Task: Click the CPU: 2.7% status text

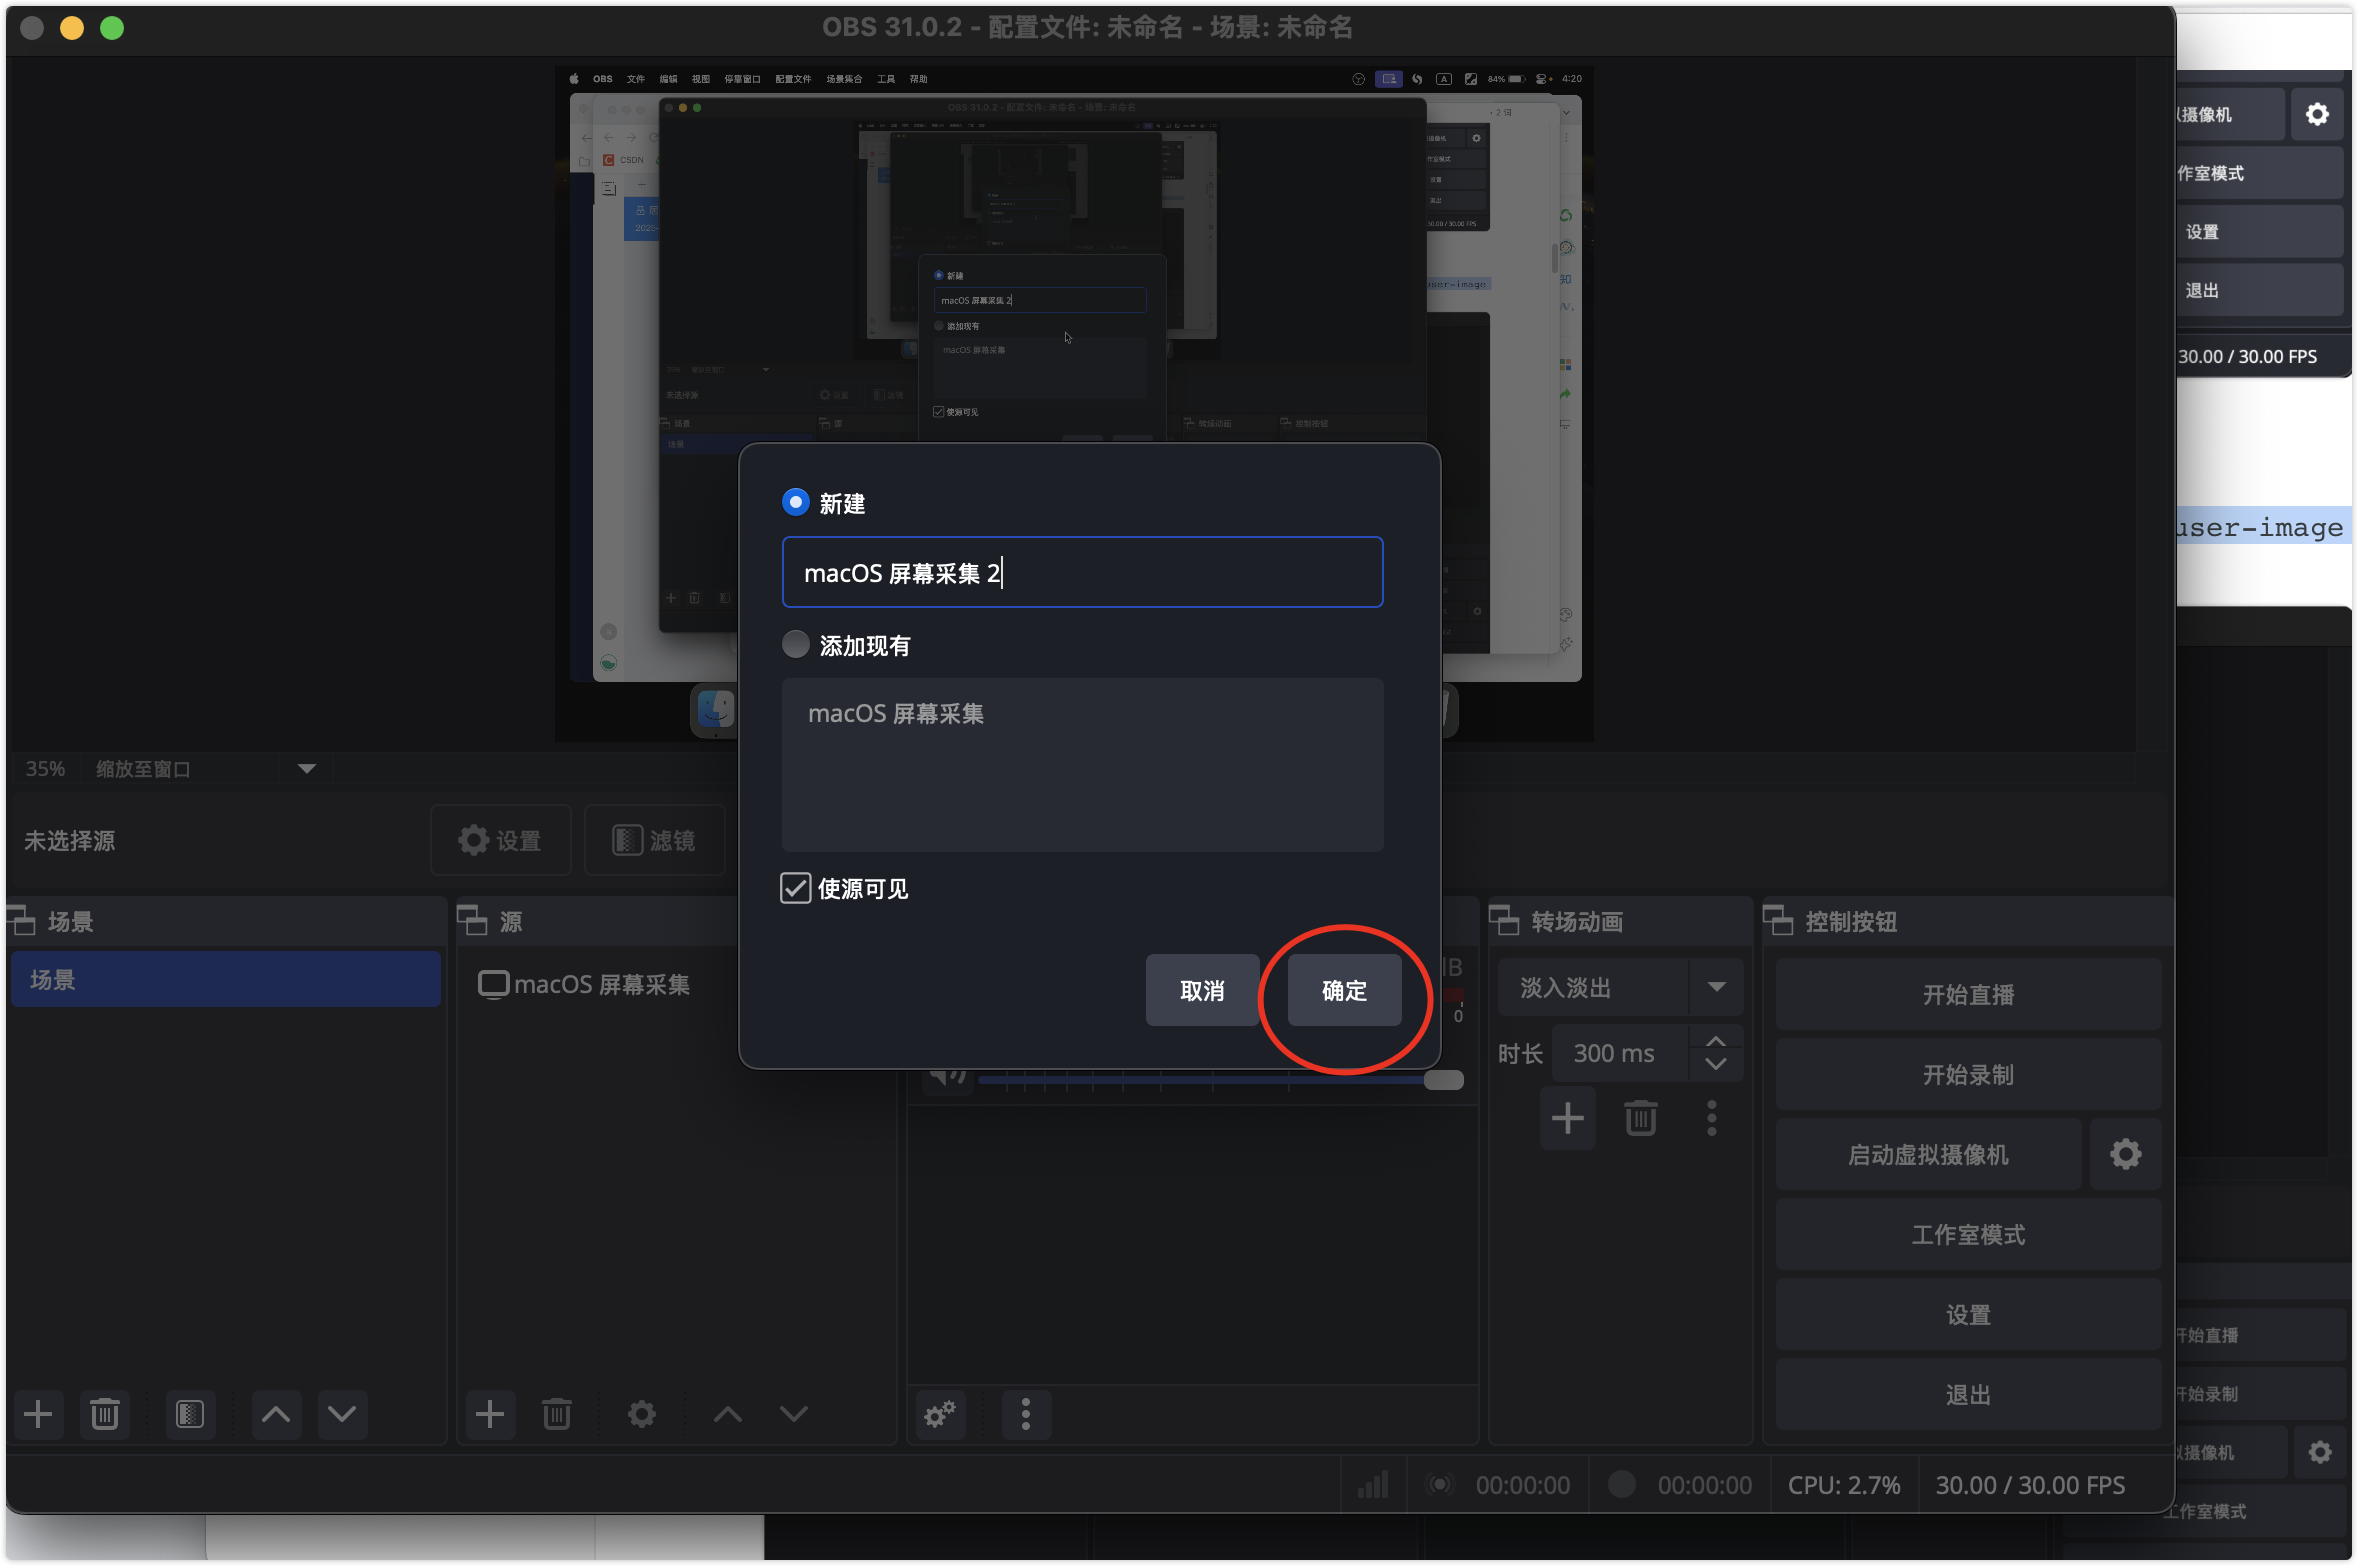Action: click(x=1844, y=1485)
